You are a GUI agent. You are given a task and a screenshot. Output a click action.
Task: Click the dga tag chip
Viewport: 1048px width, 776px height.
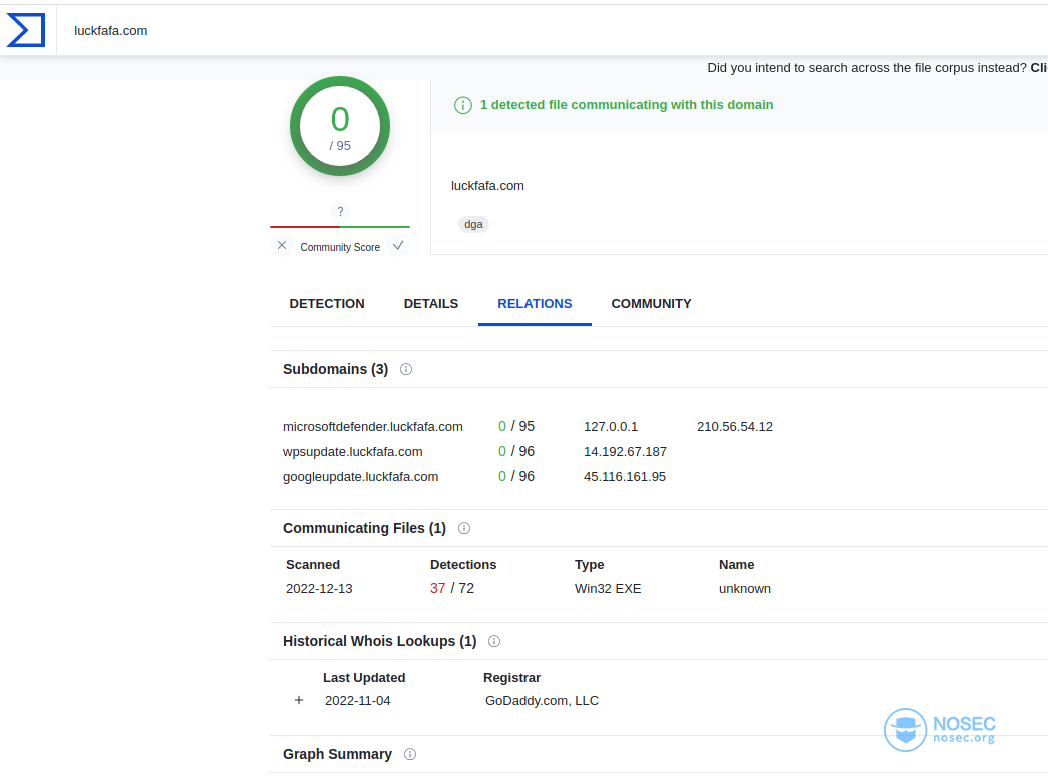pos(473,225)
